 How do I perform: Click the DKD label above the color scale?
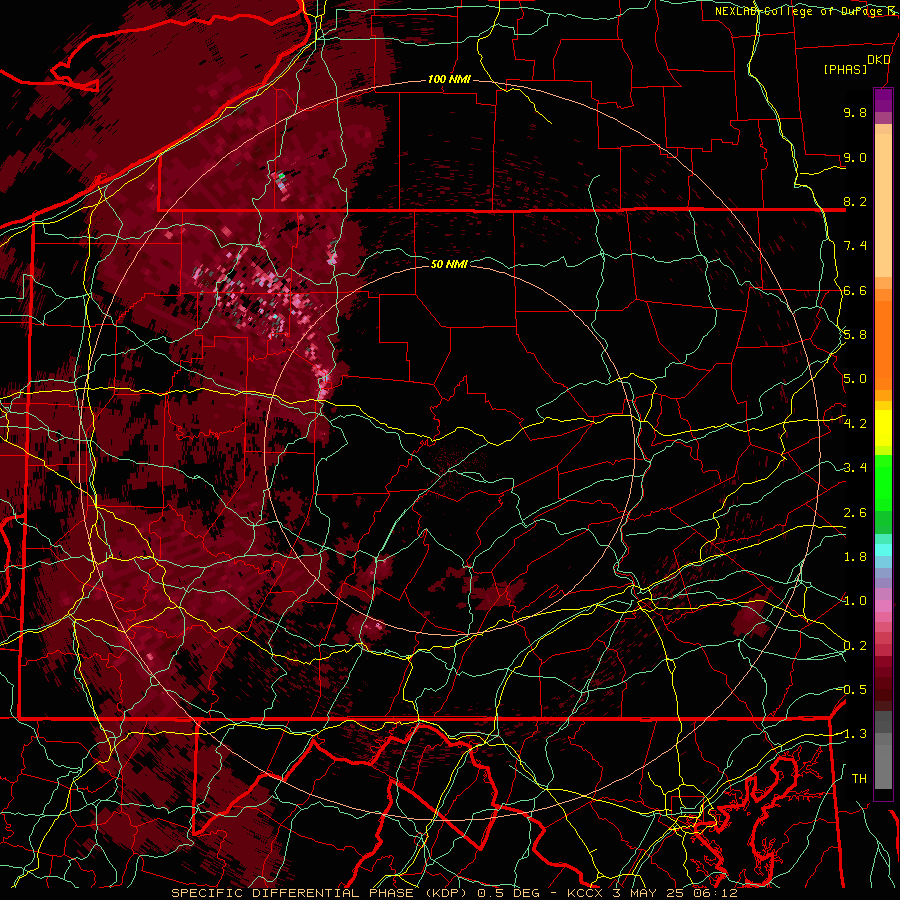pos(879,60)
